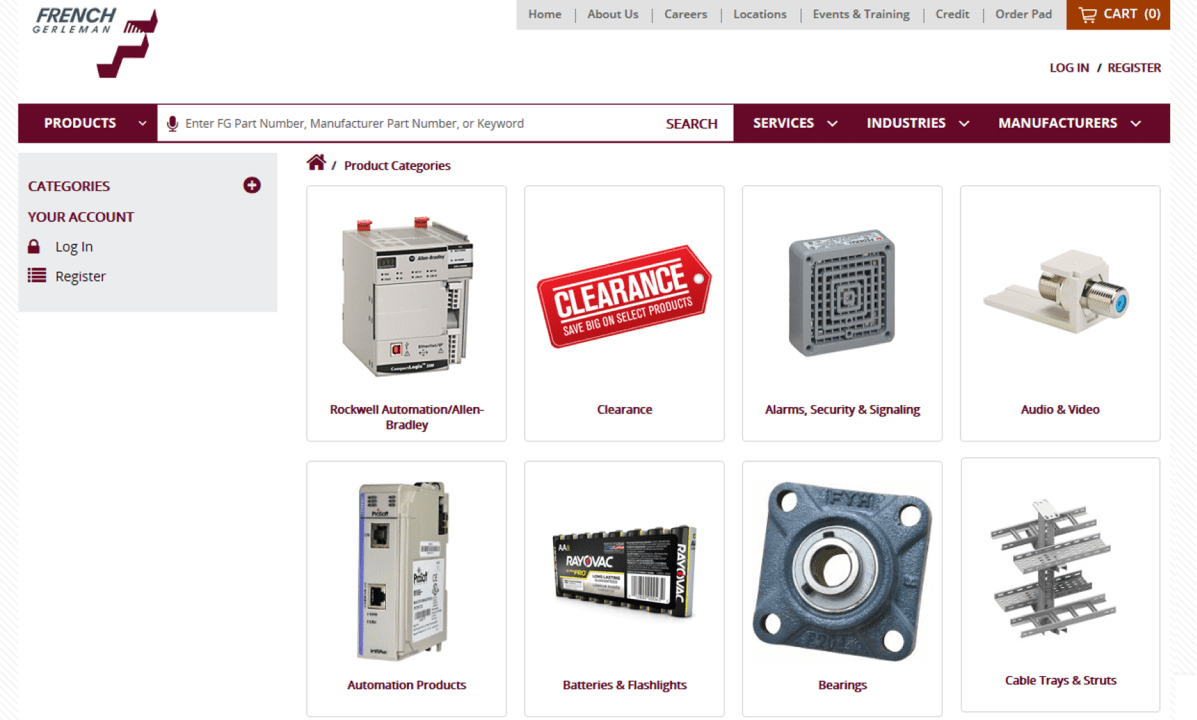Click the lock icon beside Log In

34,247
